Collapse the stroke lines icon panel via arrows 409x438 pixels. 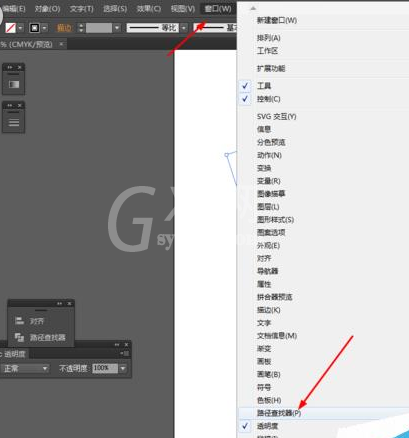click(10, 105)
